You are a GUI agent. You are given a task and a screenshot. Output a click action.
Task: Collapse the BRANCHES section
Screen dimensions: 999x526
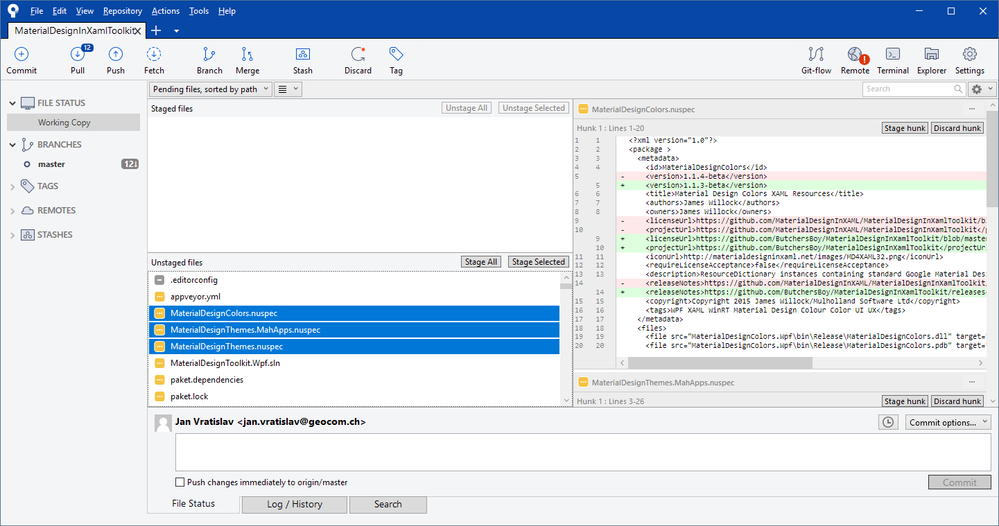tap(12, 145)
